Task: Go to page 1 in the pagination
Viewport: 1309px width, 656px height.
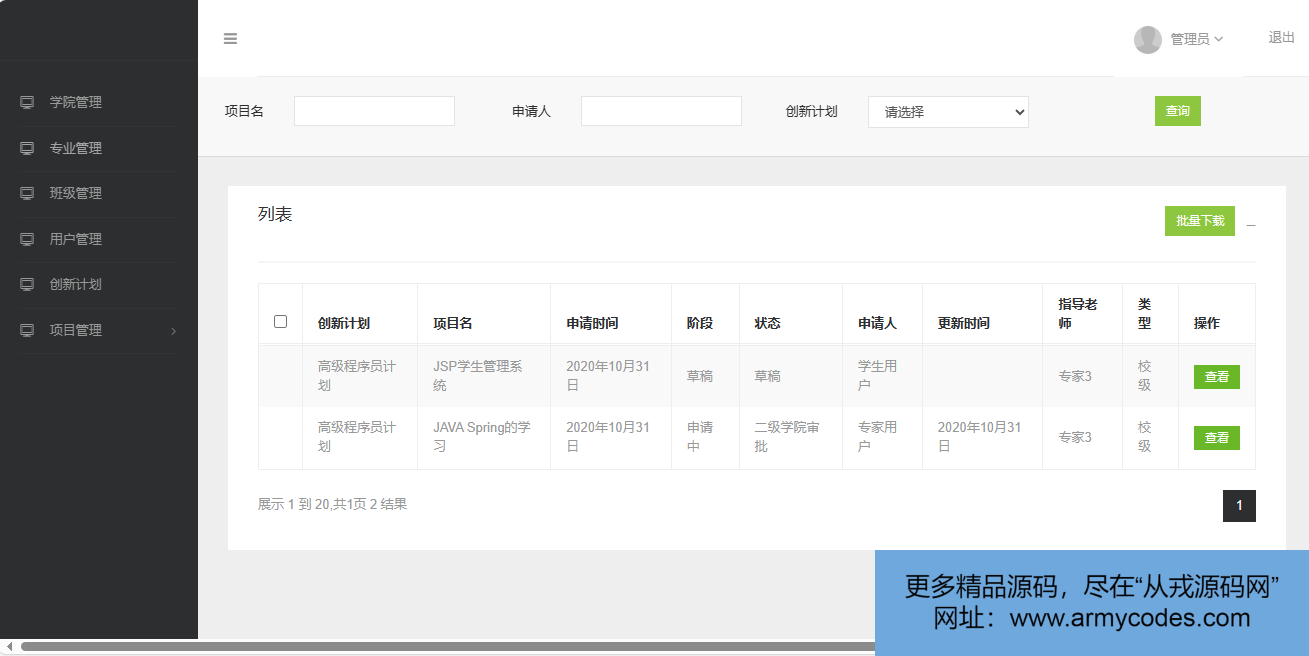Action: [1239, 506]
